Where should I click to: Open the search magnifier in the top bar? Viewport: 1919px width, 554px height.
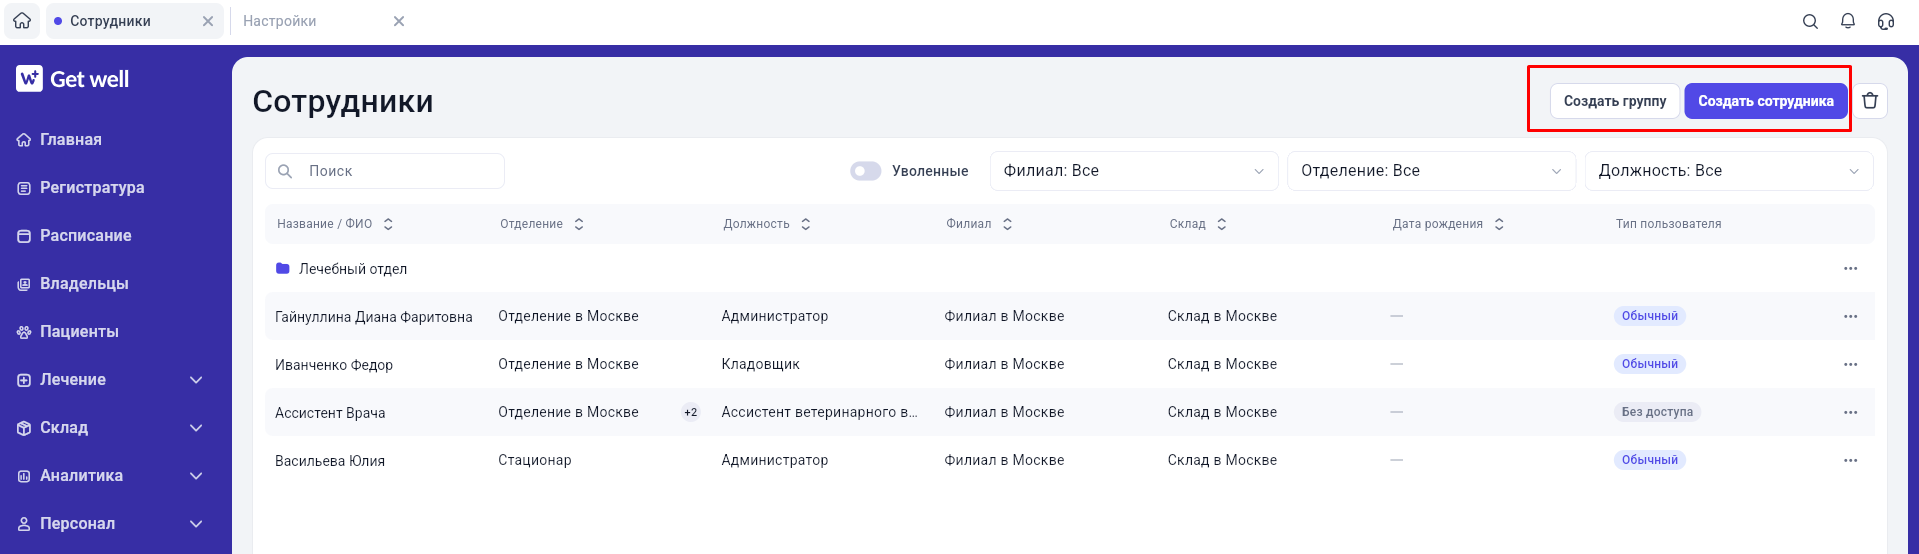pyautogui.click(x=1810, y=21)
